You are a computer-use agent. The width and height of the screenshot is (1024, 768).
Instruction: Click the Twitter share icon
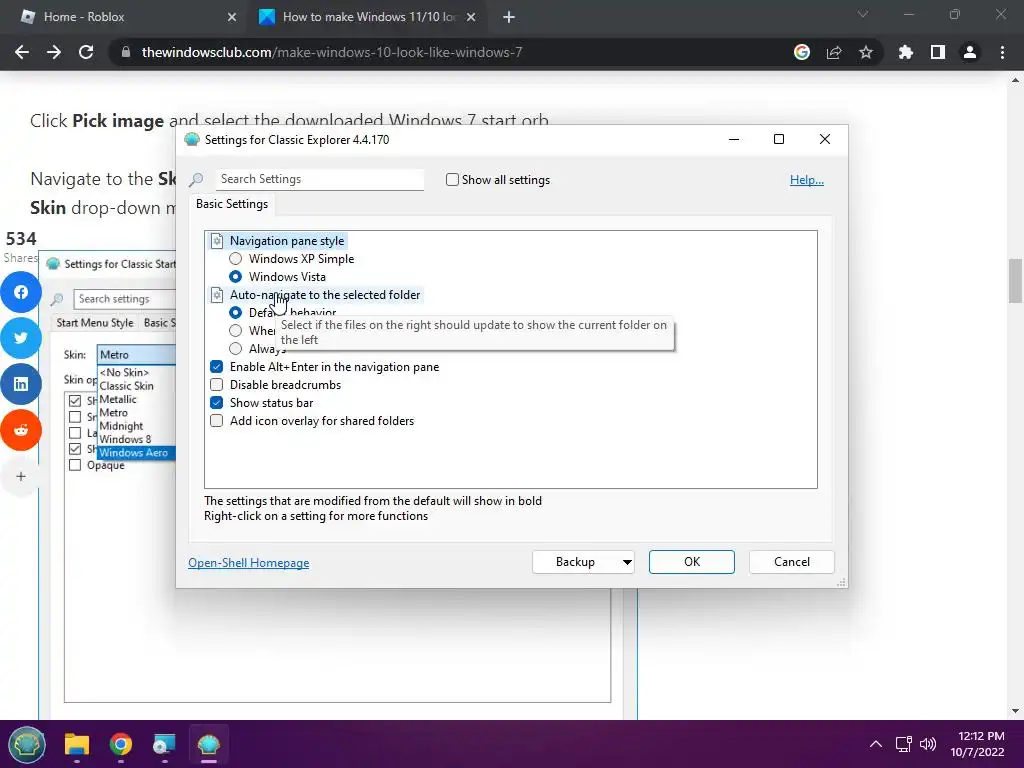(21, 338)
